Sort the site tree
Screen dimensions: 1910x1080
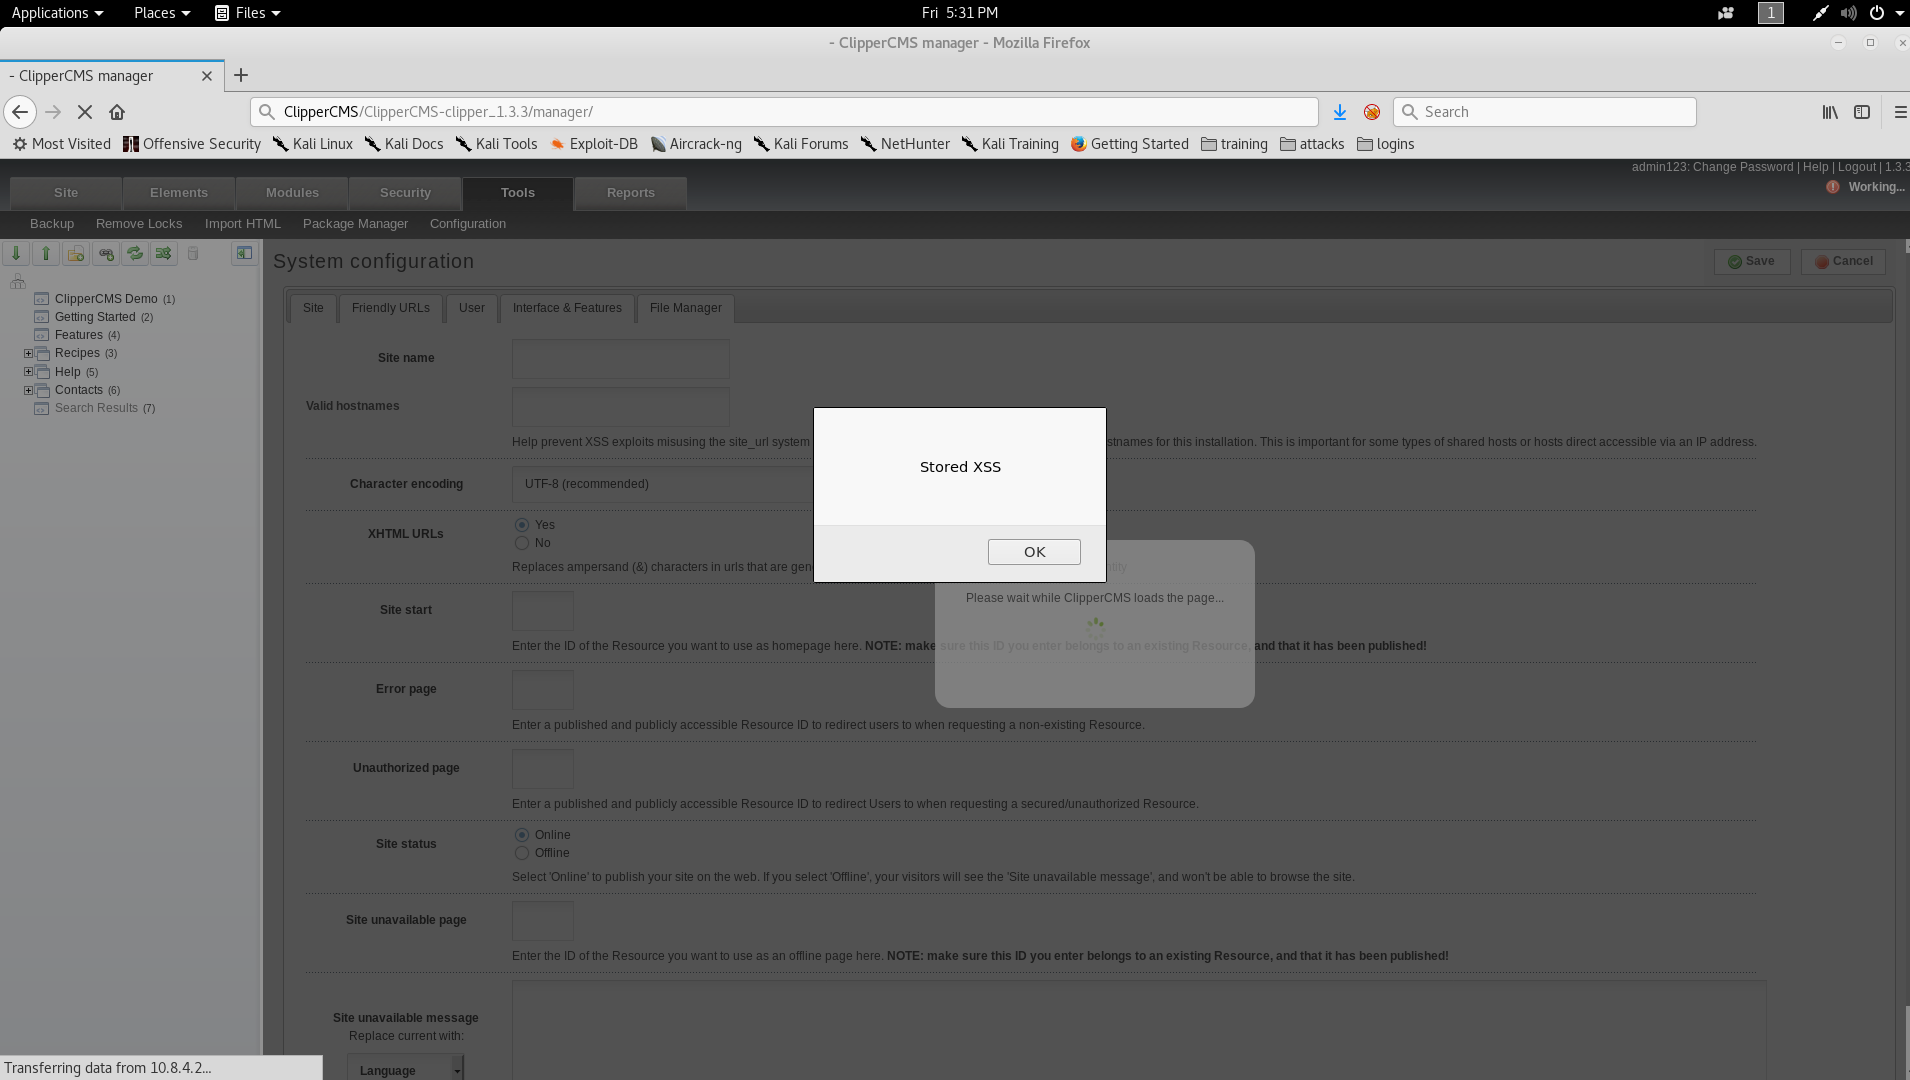[163, 253]
